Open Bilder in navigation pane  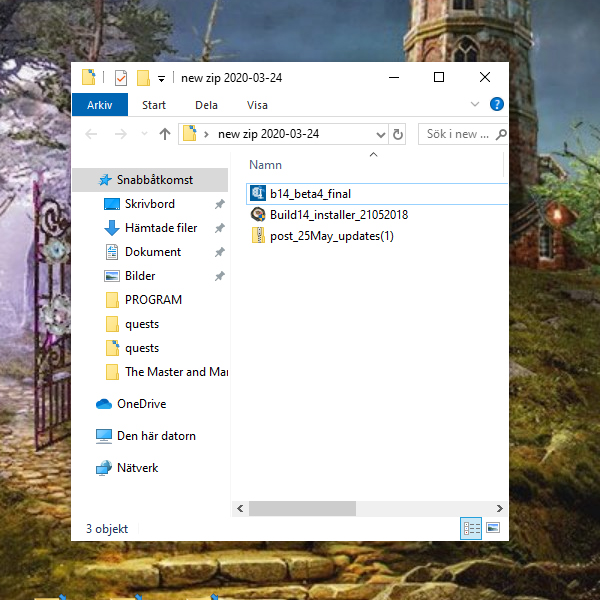(x=140, y=276)
